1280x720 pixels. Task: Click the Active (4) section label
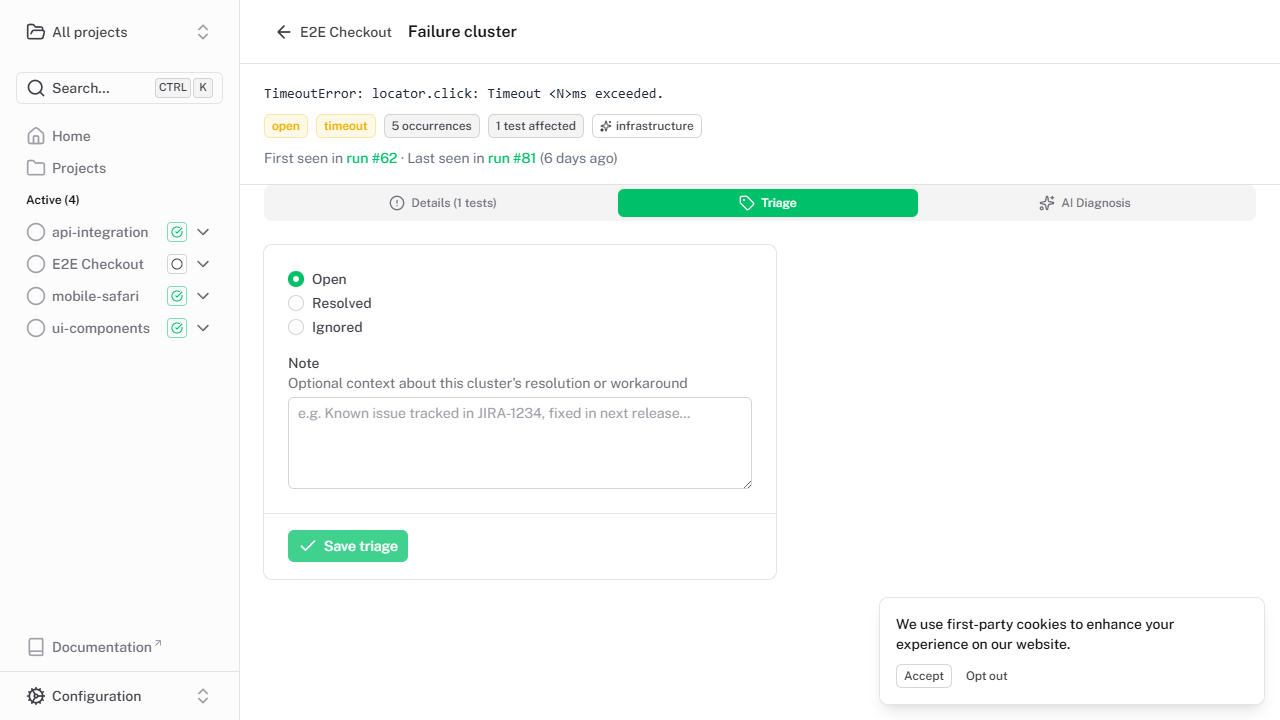click(x=53, y=200)
